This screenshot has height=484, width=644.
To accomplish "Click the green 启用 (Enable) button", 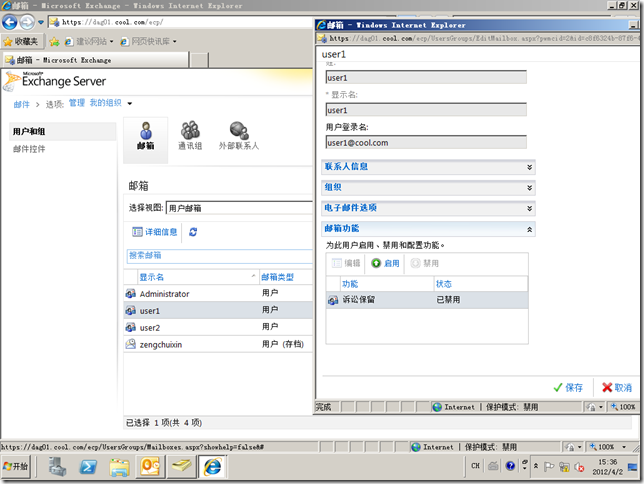I will [x=385, y=263].
